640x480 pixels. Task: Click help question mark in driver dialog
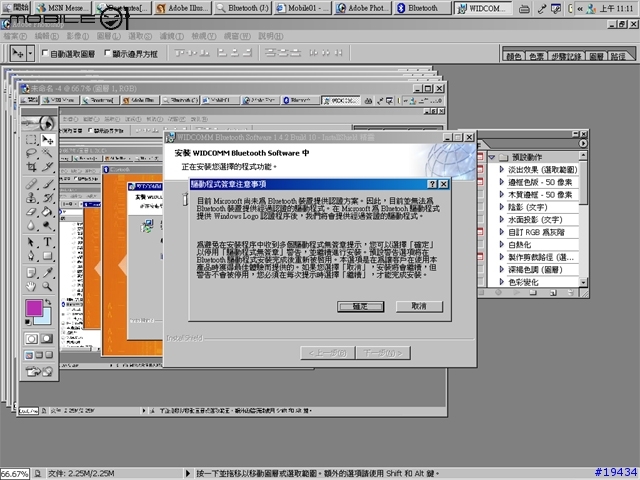tap(433, 184)
